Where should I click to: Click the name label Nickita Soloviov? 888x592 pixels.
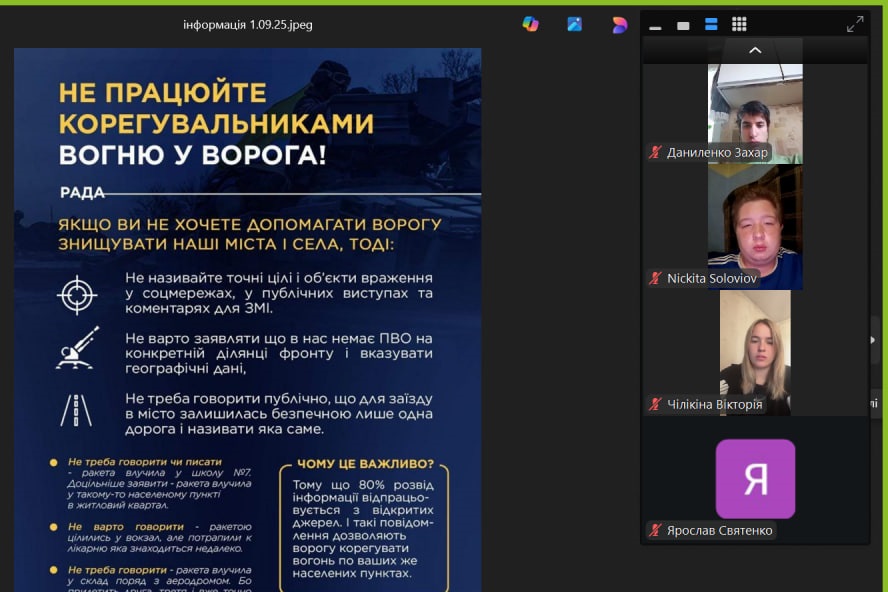click(712, 278)
